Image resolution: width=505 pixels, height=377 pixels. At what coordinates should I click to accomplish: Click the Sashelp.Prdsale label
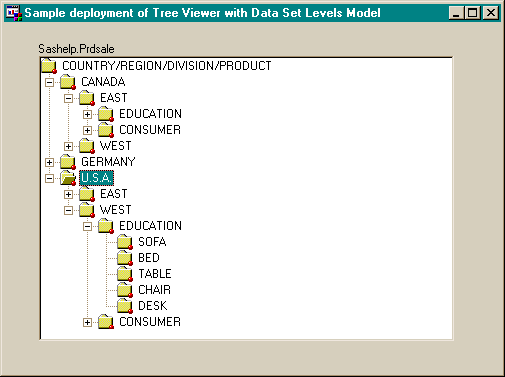[x=76, y=49]
